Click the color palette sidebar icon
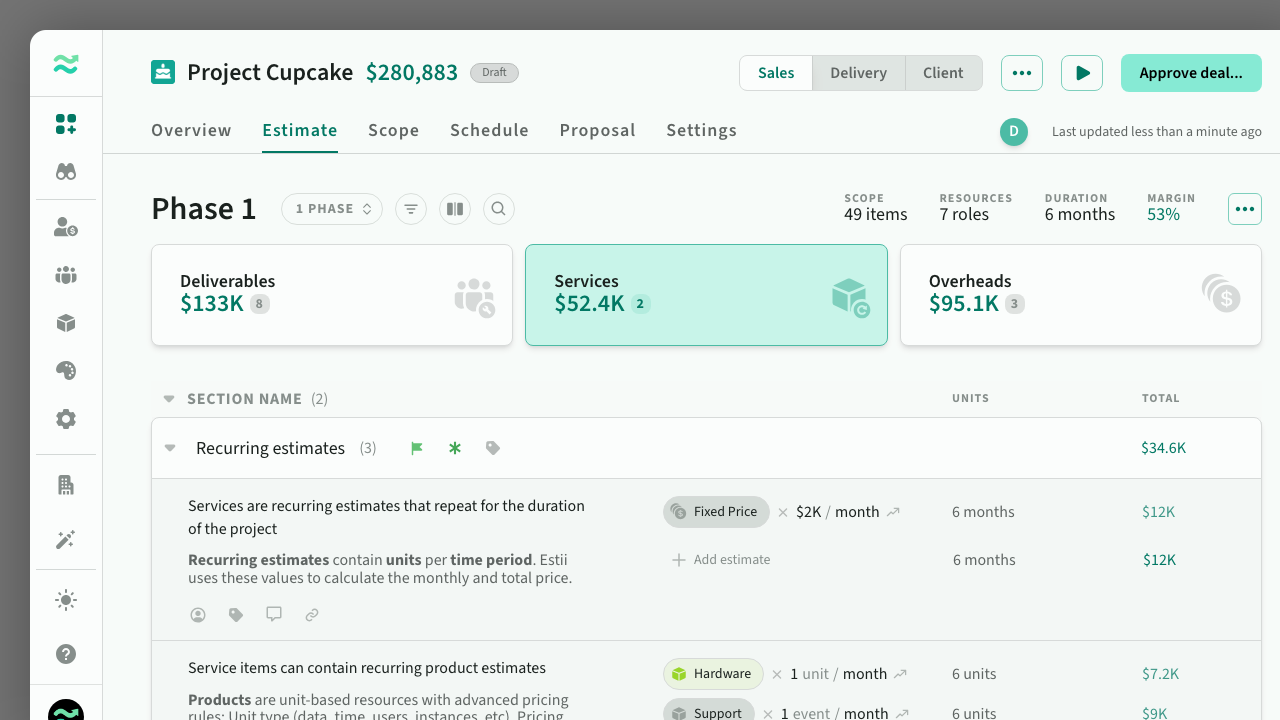Screen dimensions: 1280x720 [x=66, y=371]
